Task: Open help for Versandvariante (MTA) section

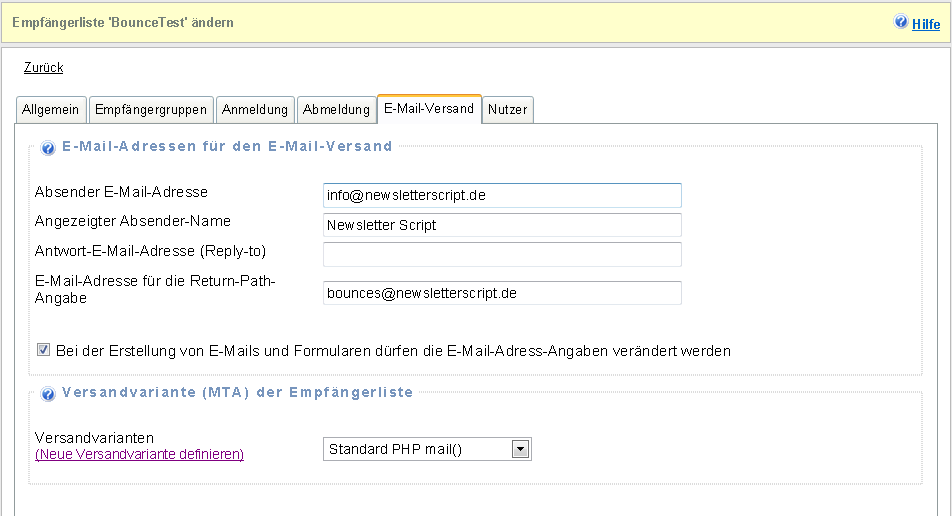Action: pyautogui.click(x=48, y=394)
